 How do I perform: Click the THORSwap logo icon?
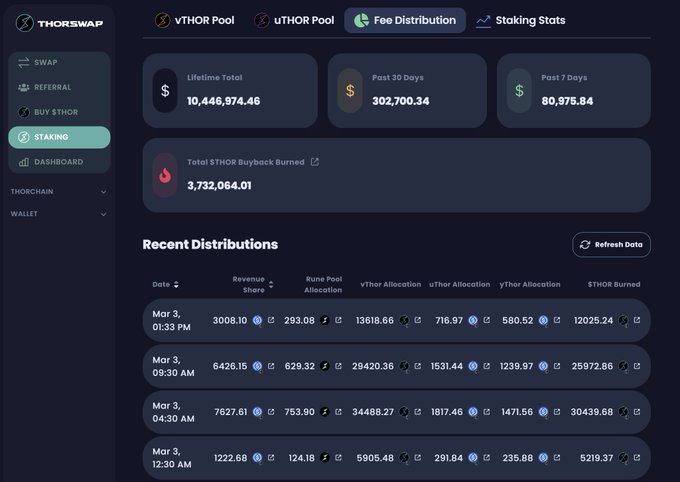pos(20,23)
